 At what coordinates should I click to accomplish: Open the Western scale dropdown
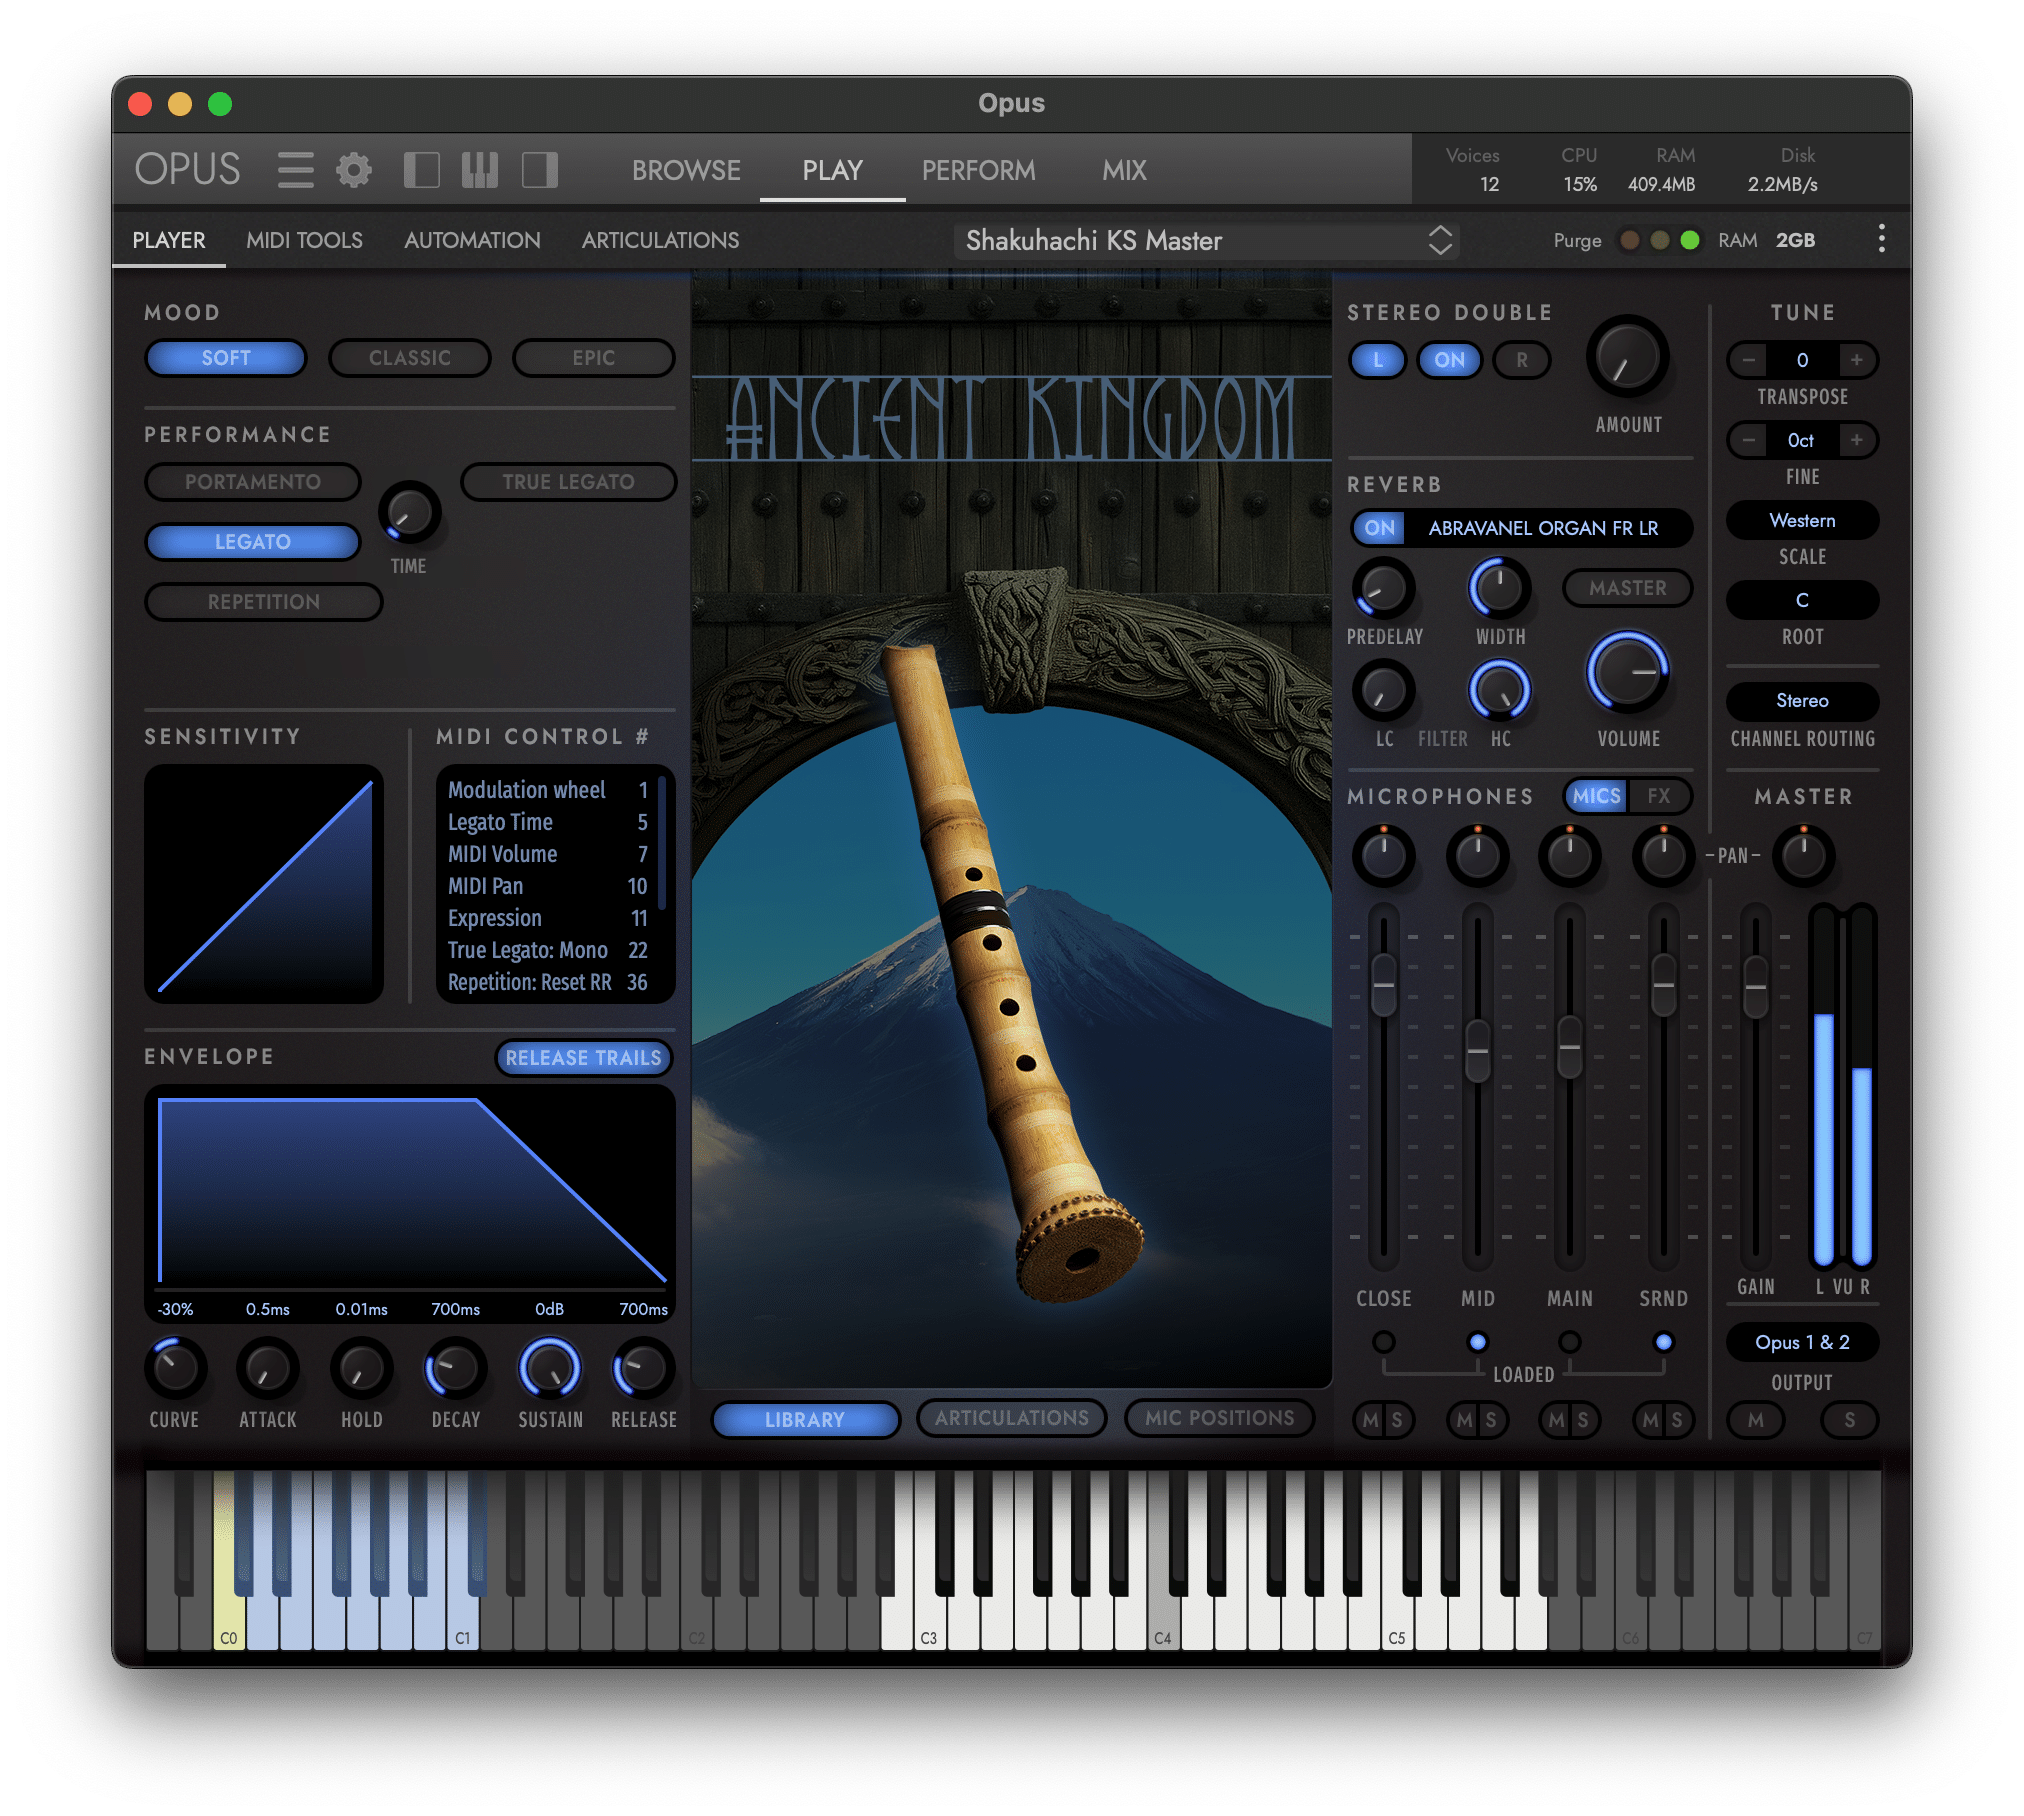coord(1802,520)
